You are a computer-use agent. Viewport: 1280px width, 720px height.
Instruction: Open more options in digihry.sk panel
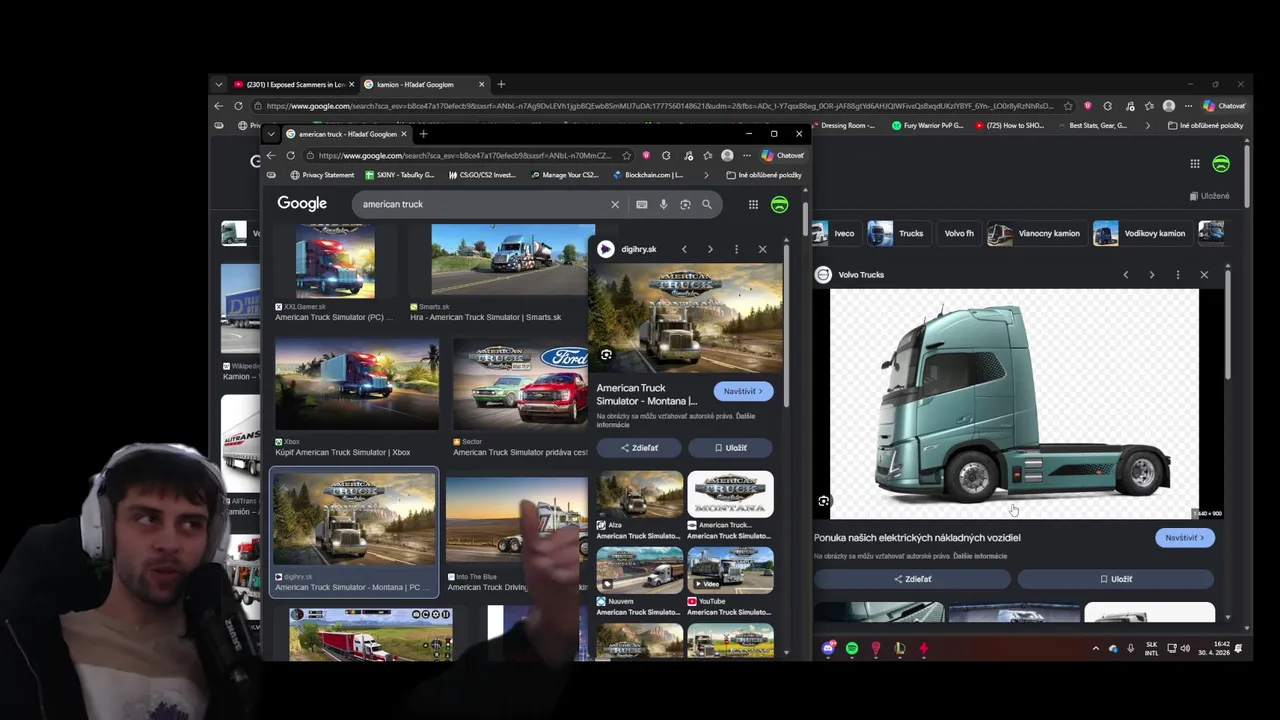736,249
